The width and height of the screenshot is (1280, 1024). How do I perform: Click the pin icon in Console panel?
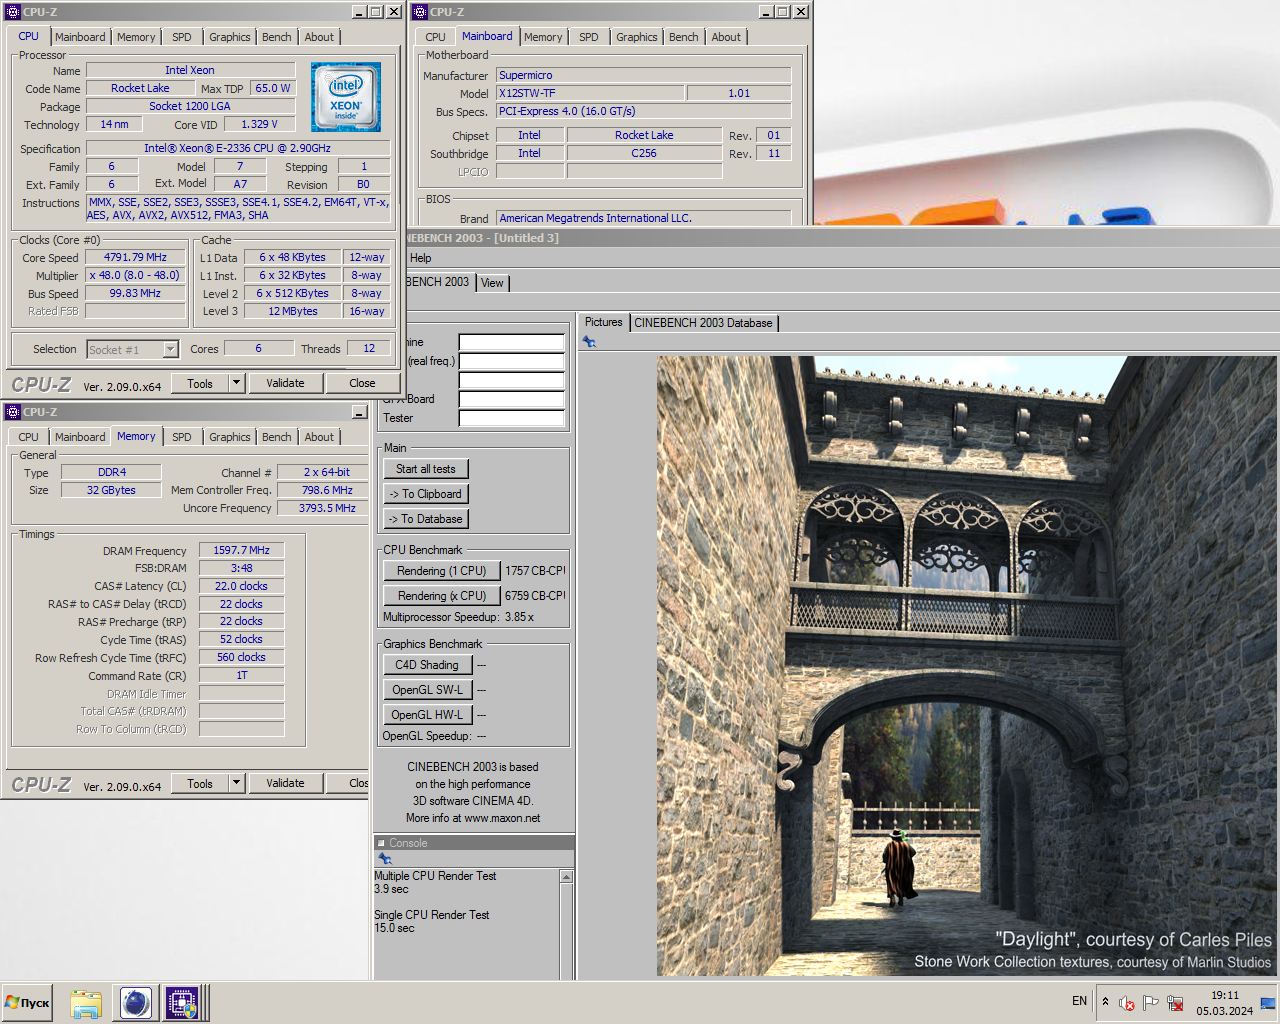385,859
